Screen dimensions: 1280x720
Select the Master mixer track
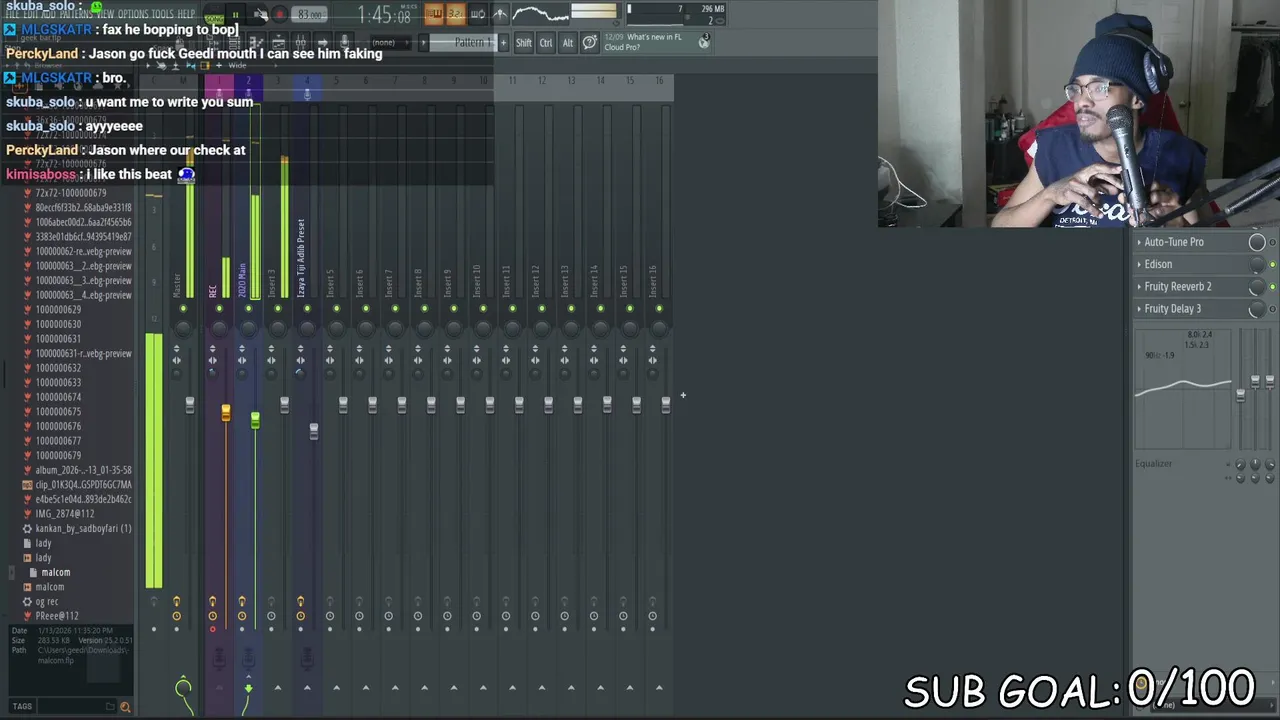click(177, 284)
